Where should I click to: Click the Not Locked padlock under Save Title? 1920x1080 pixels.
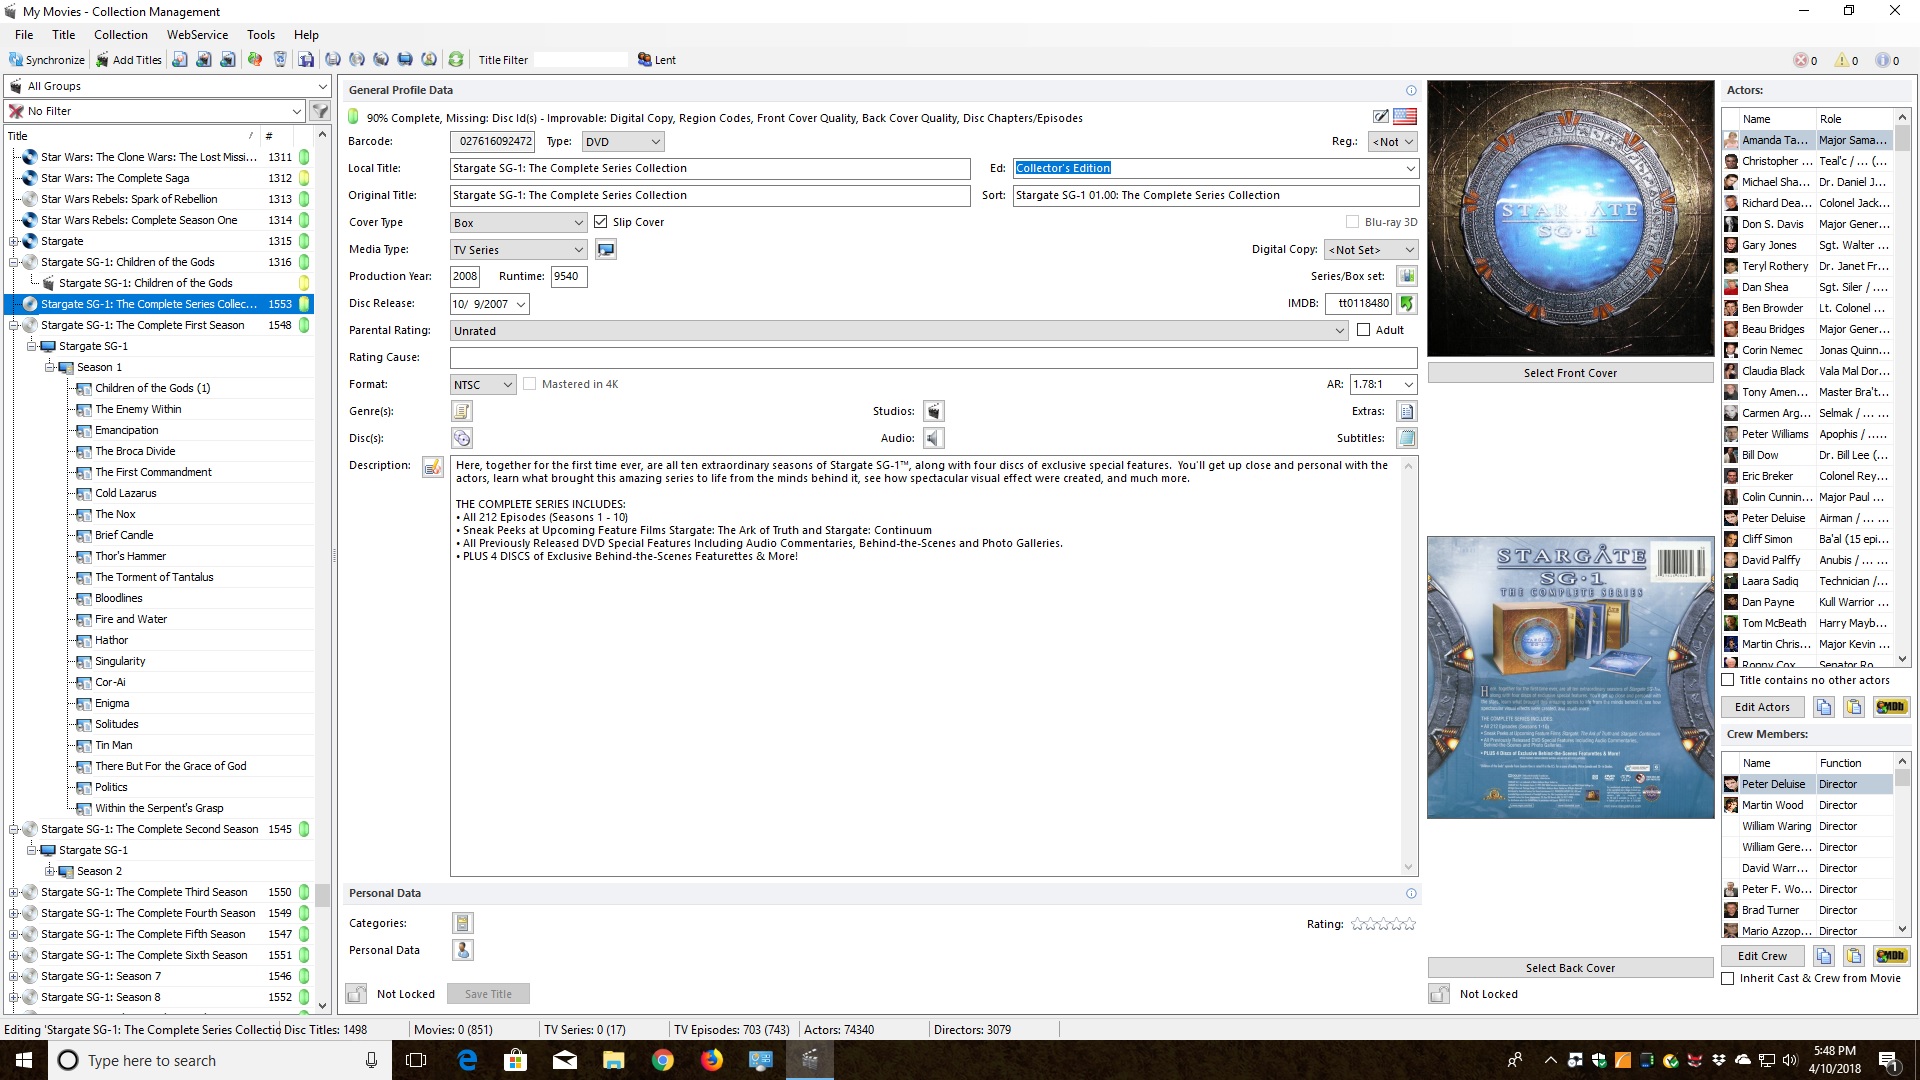(x=356, y=994)
